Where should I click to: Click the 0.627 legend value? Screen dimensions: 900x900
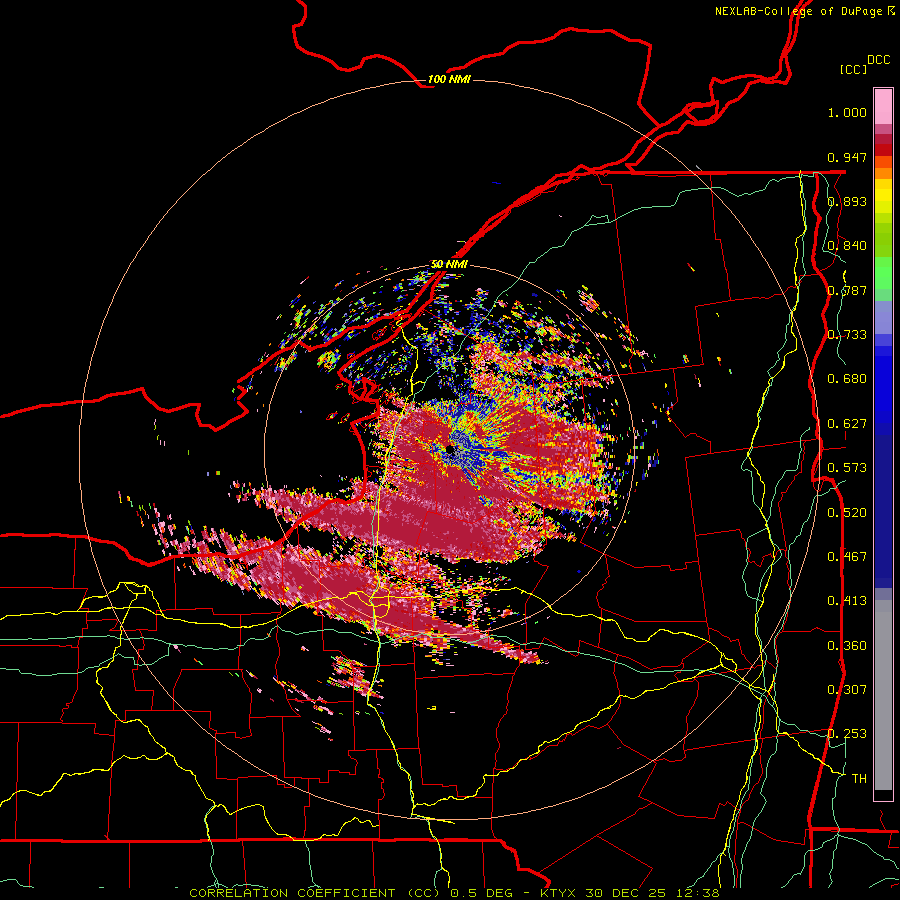coord(847,424)
